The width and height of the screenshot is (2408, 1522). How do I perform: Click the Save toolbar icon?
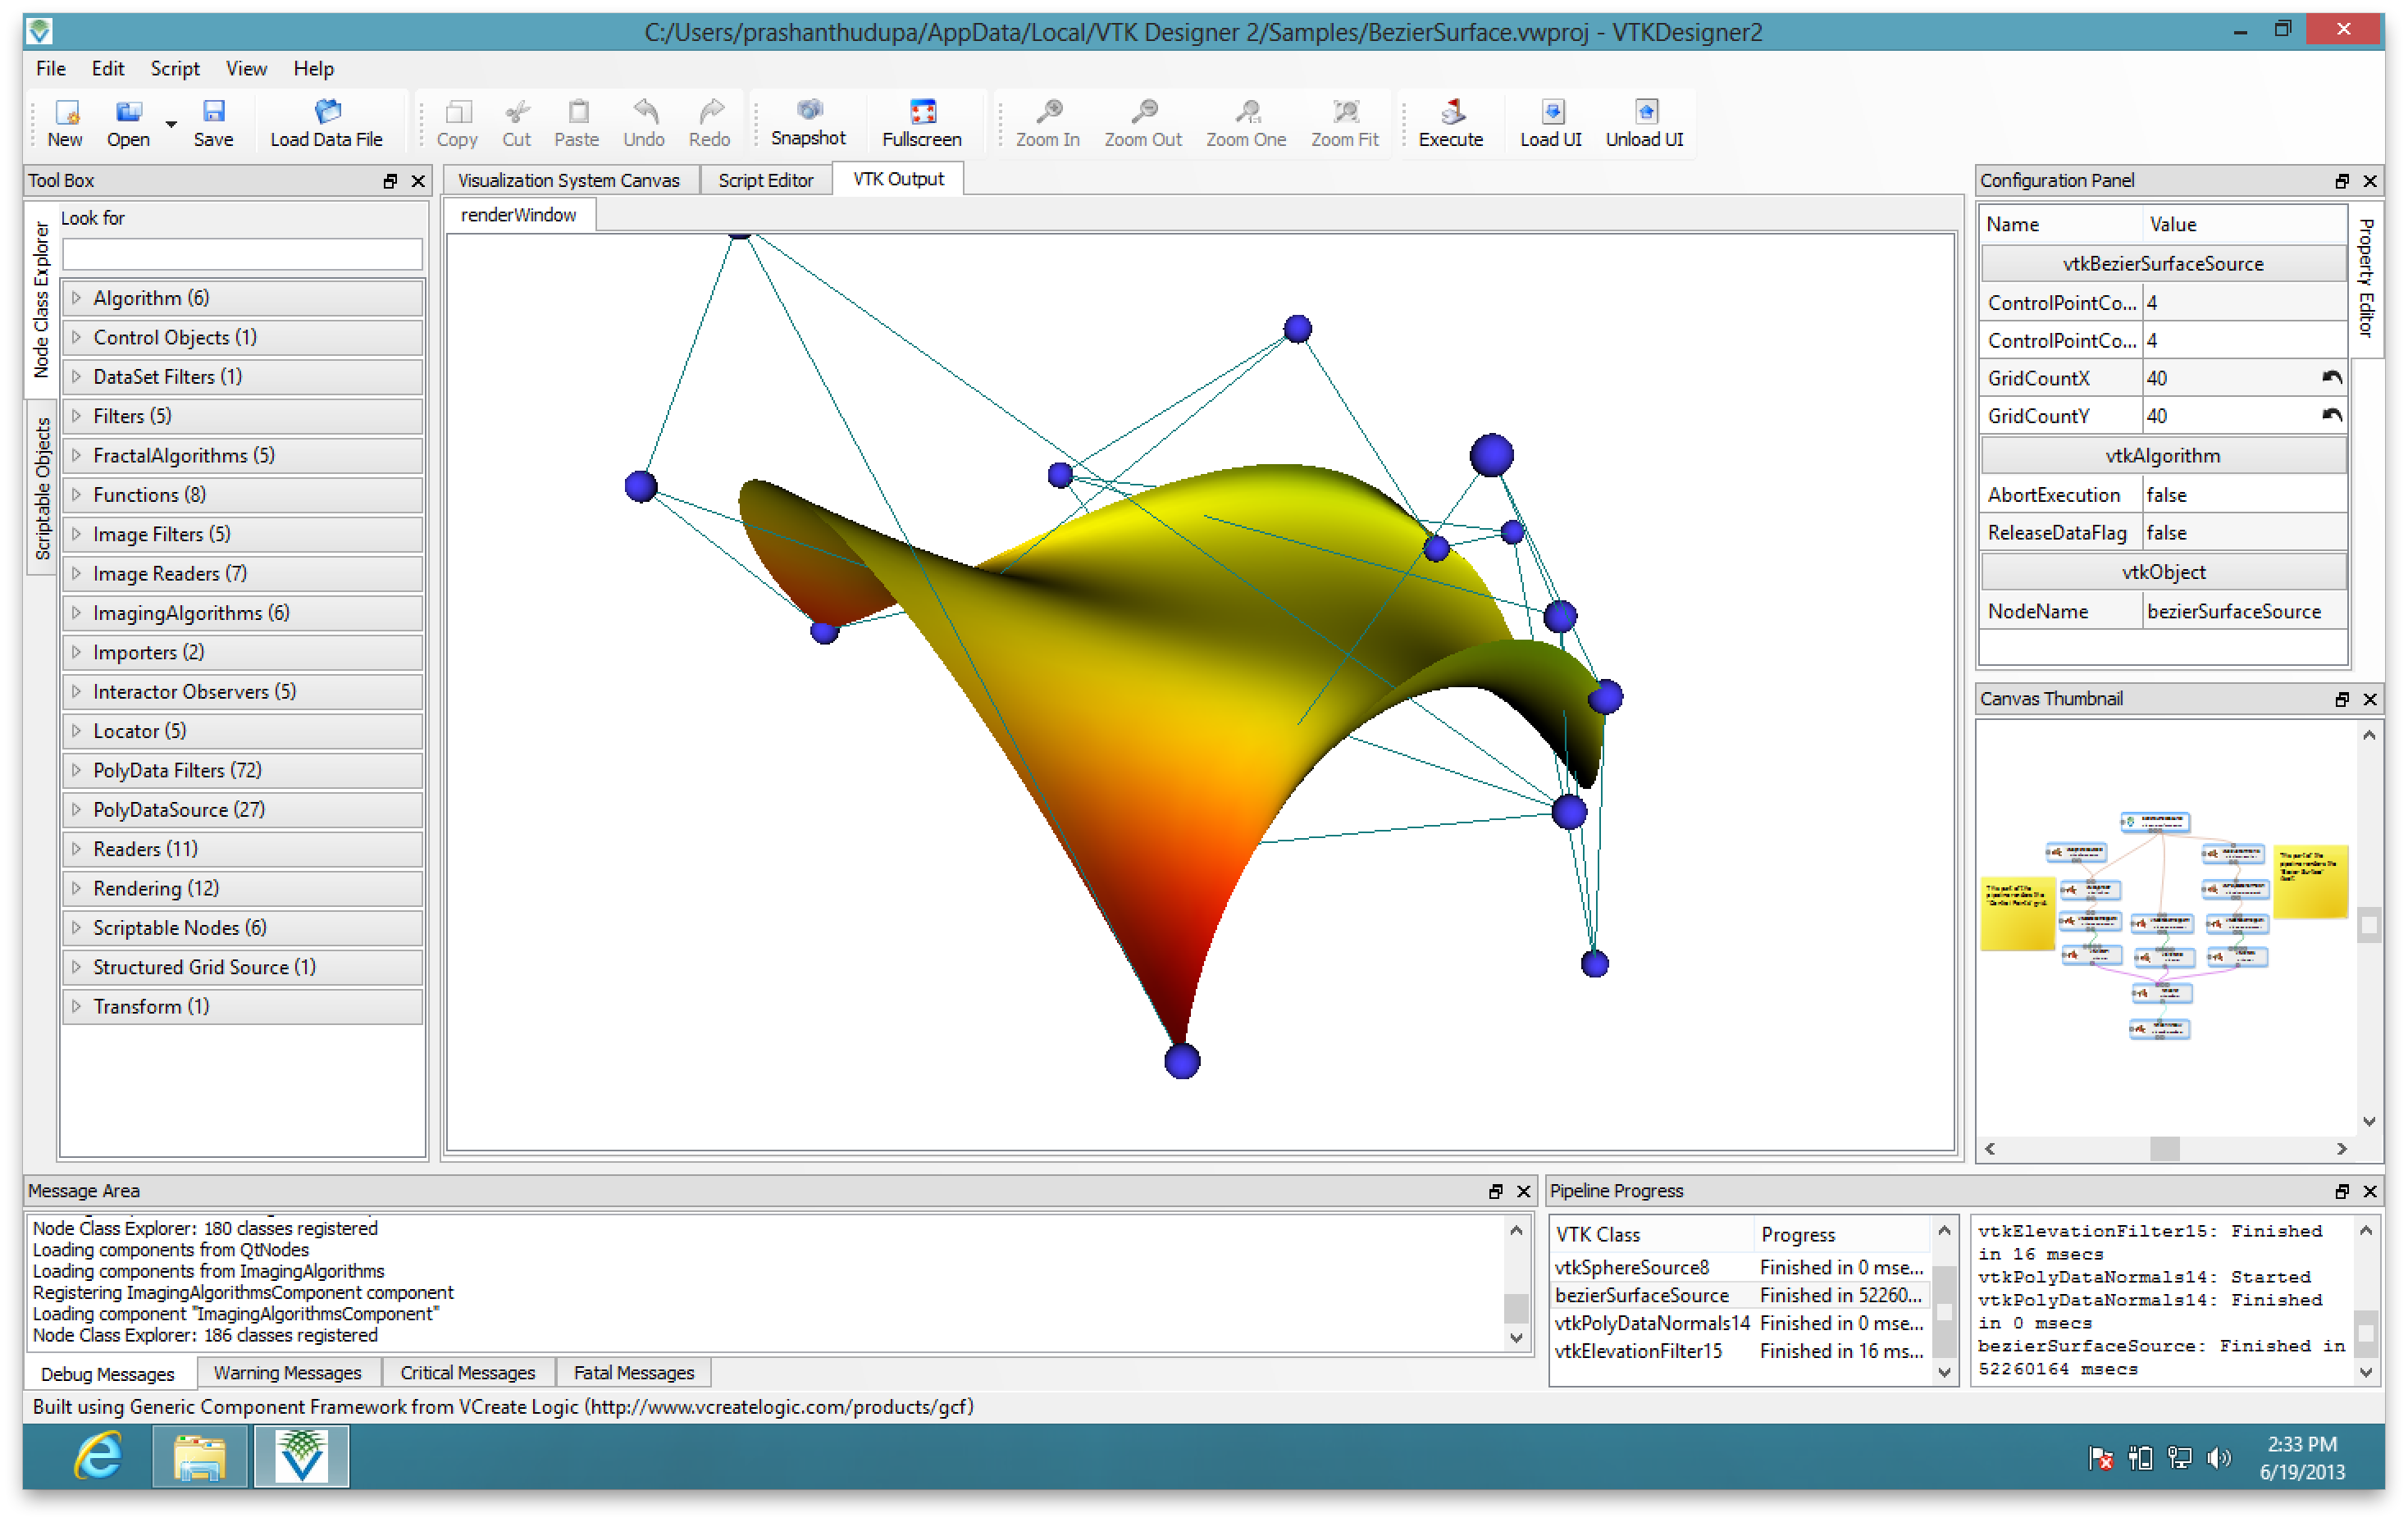click(x=213, y=112)
